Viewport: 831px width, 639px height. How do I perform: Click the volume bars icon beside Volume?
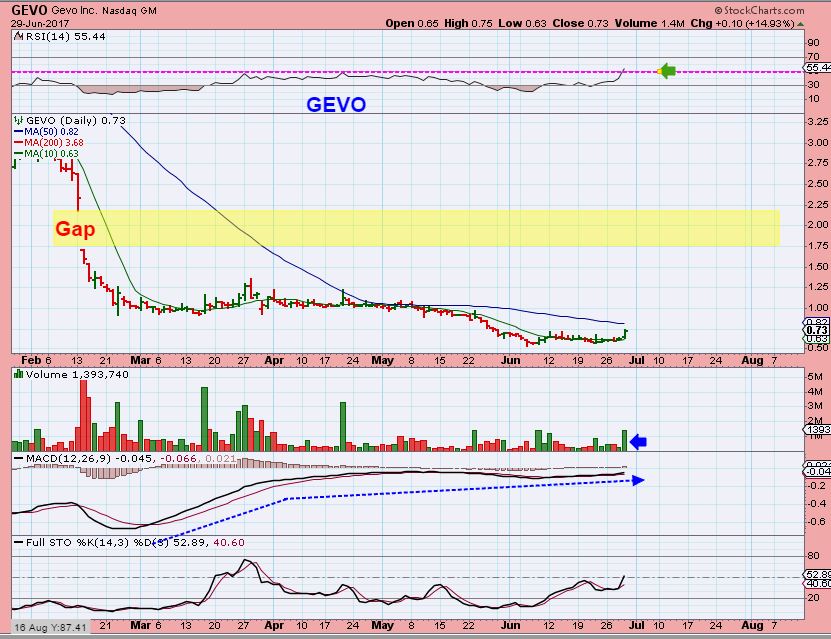[19, 374]
